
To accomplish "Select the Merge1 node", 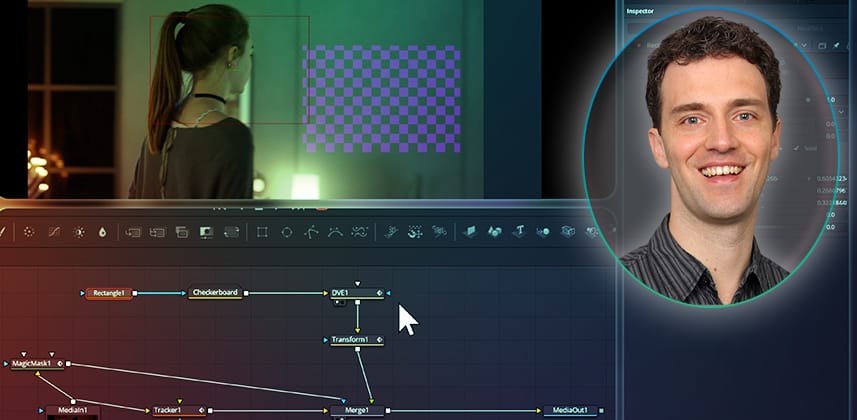I will (x=357, y=410).
